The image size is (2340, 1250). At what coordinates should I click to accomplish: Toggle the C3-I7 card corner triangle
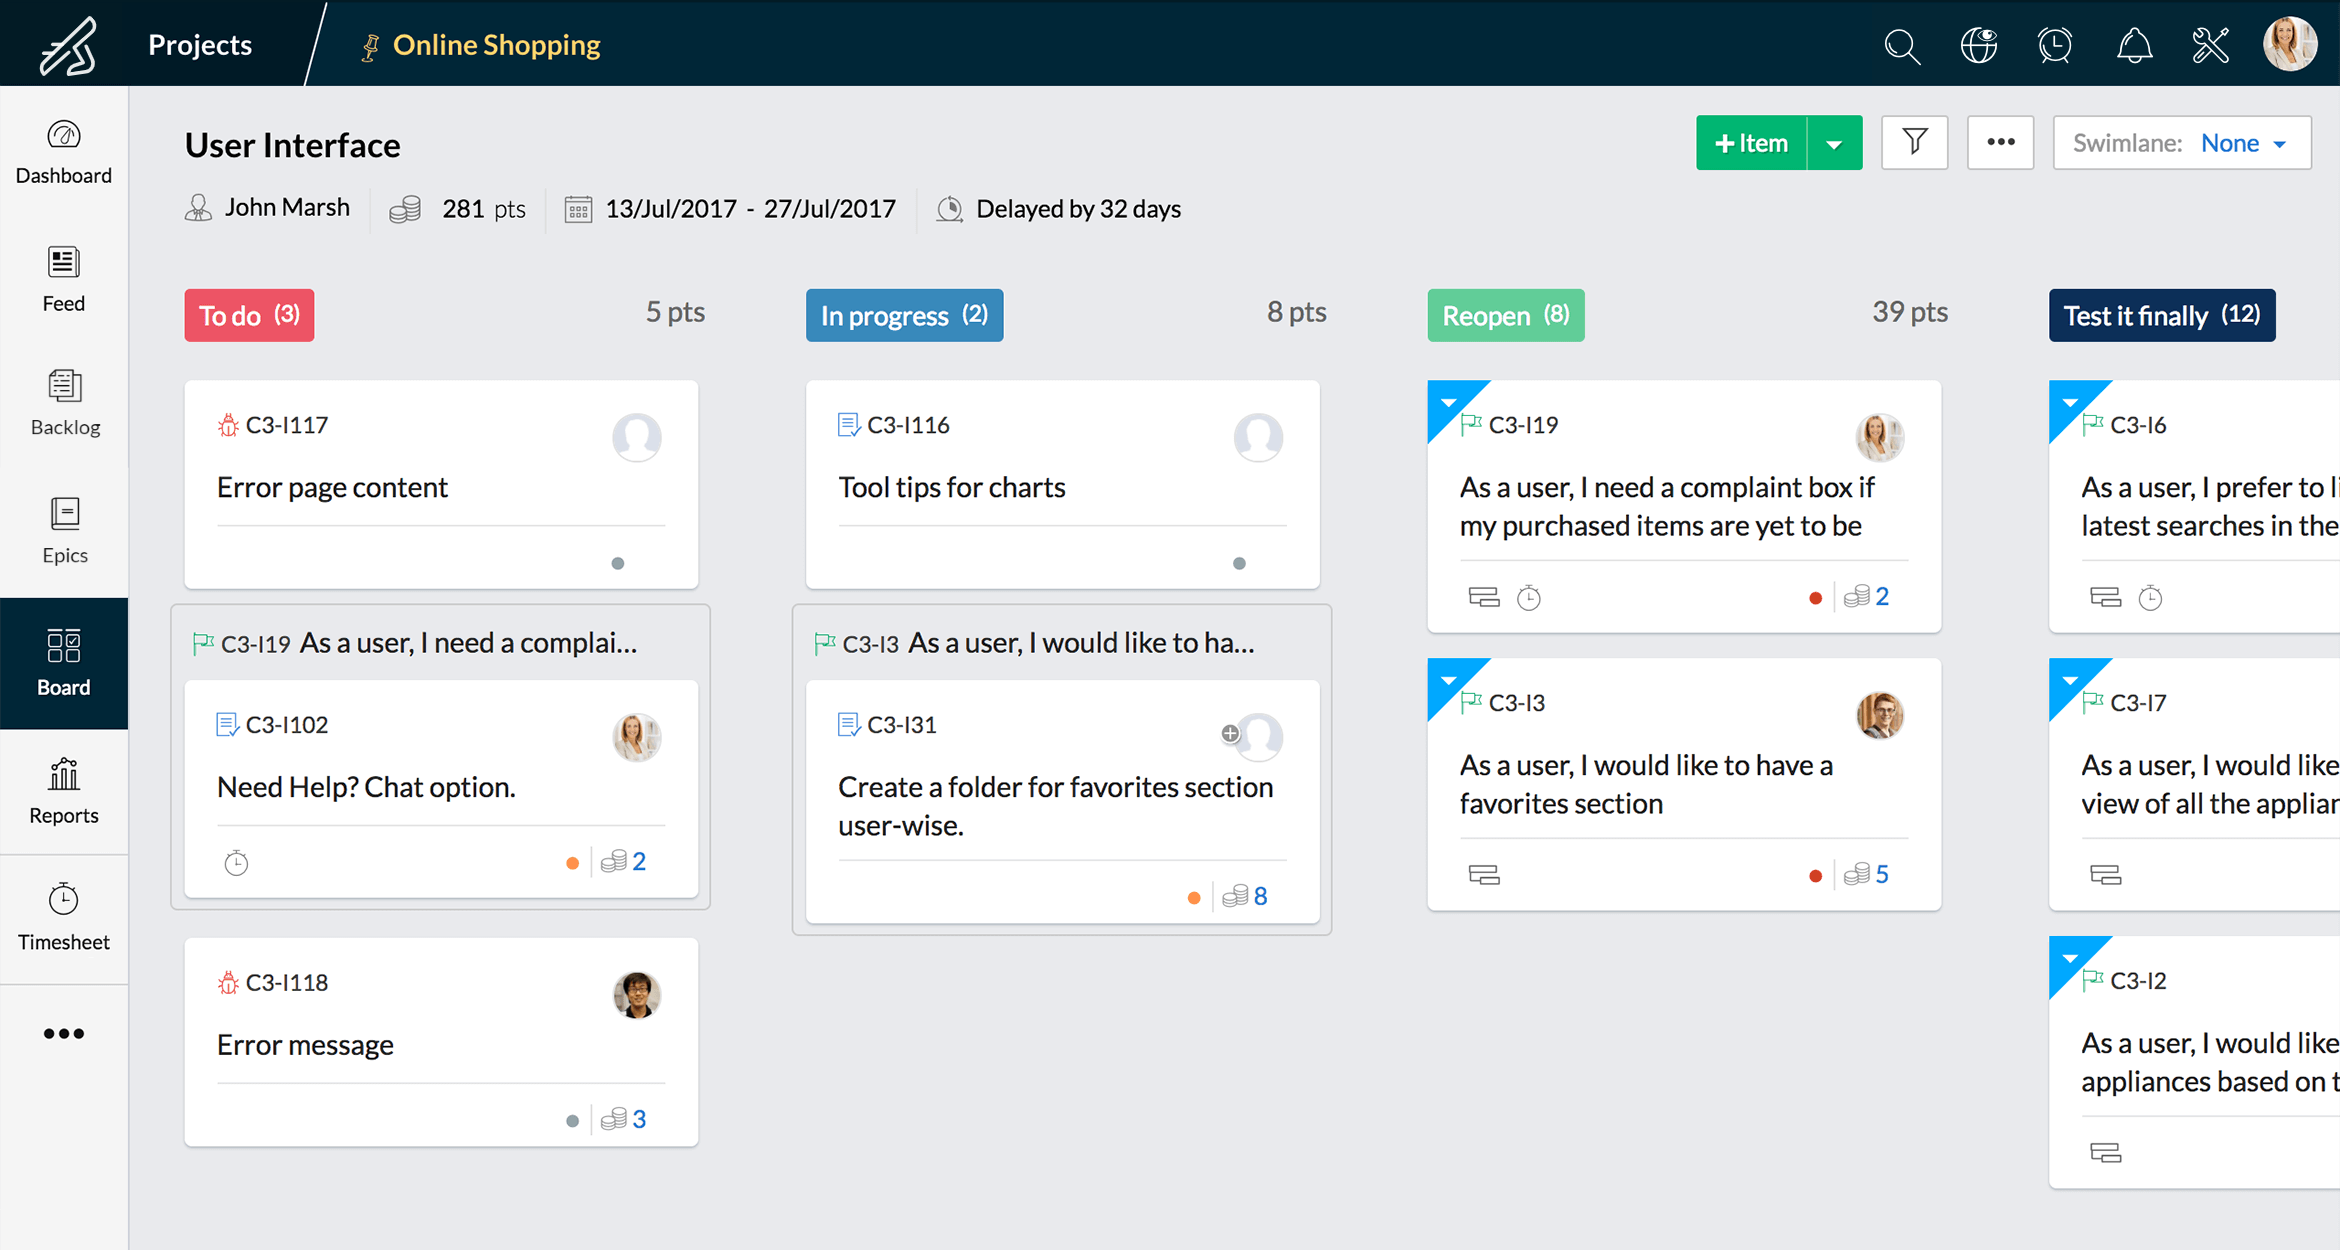[x=2070, y=680]
